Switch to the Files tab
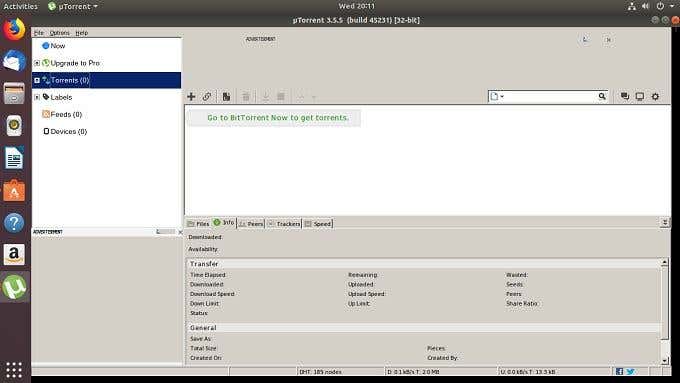The width and height of the screenshot is (680, 383). point(199,224)
